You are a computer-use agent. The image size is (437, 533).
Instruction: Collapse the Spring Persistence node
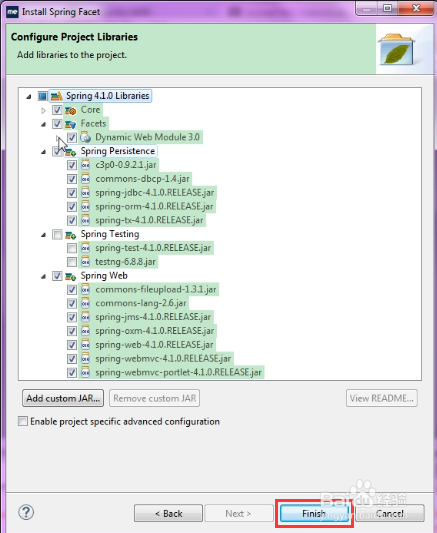43,152
